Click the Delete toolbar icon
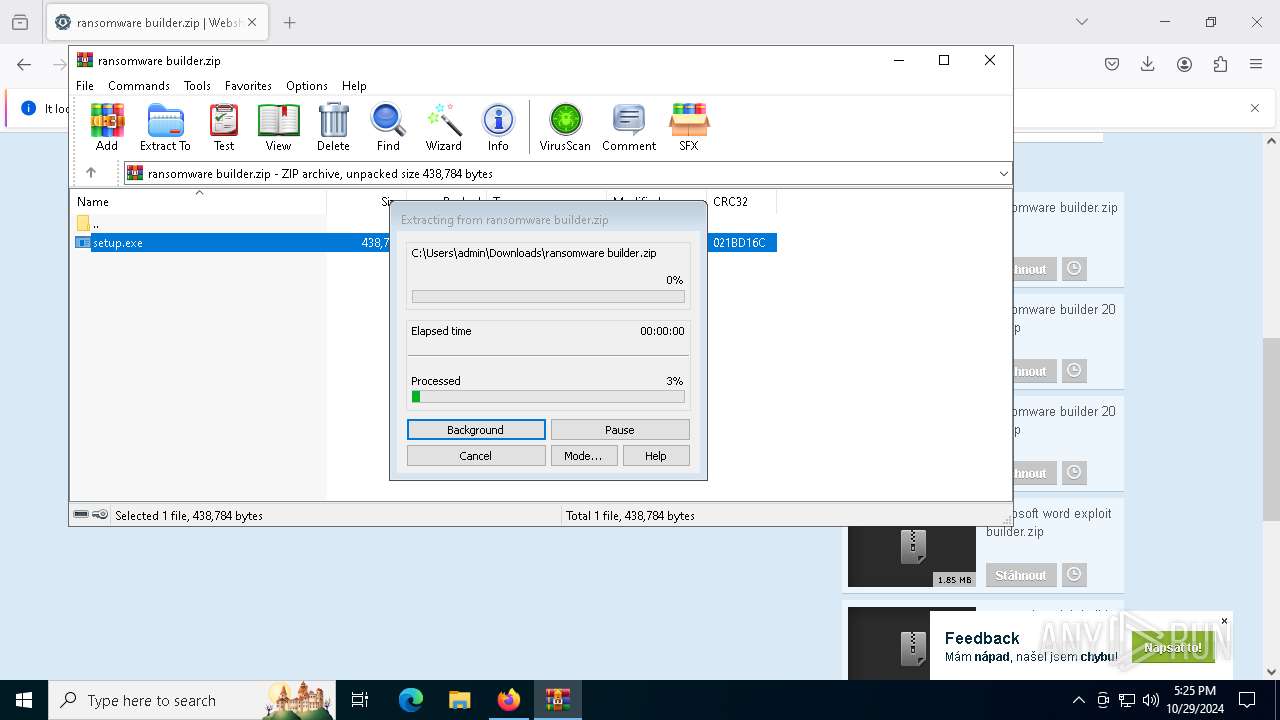The image size is (1280, 720). pos(333,127)
